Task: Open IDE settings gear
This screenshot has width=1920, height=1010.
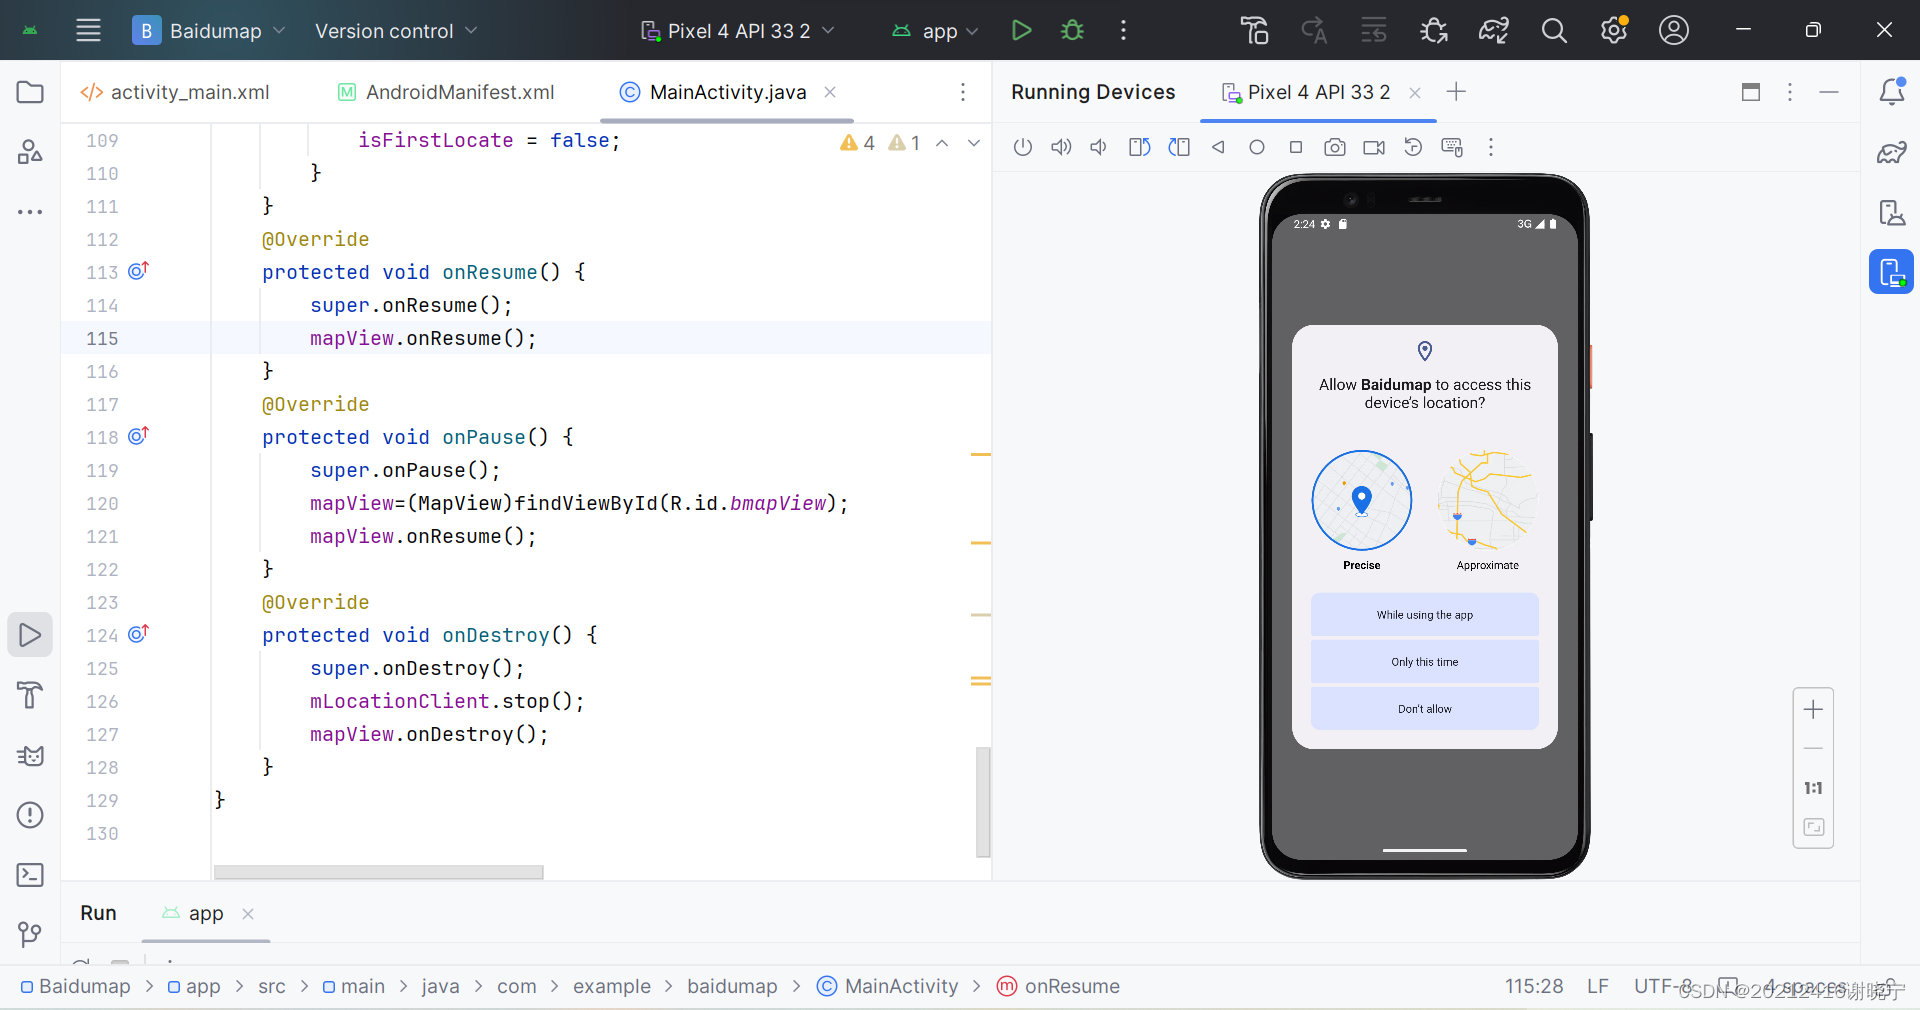Action: click(x=1614, y=30)
